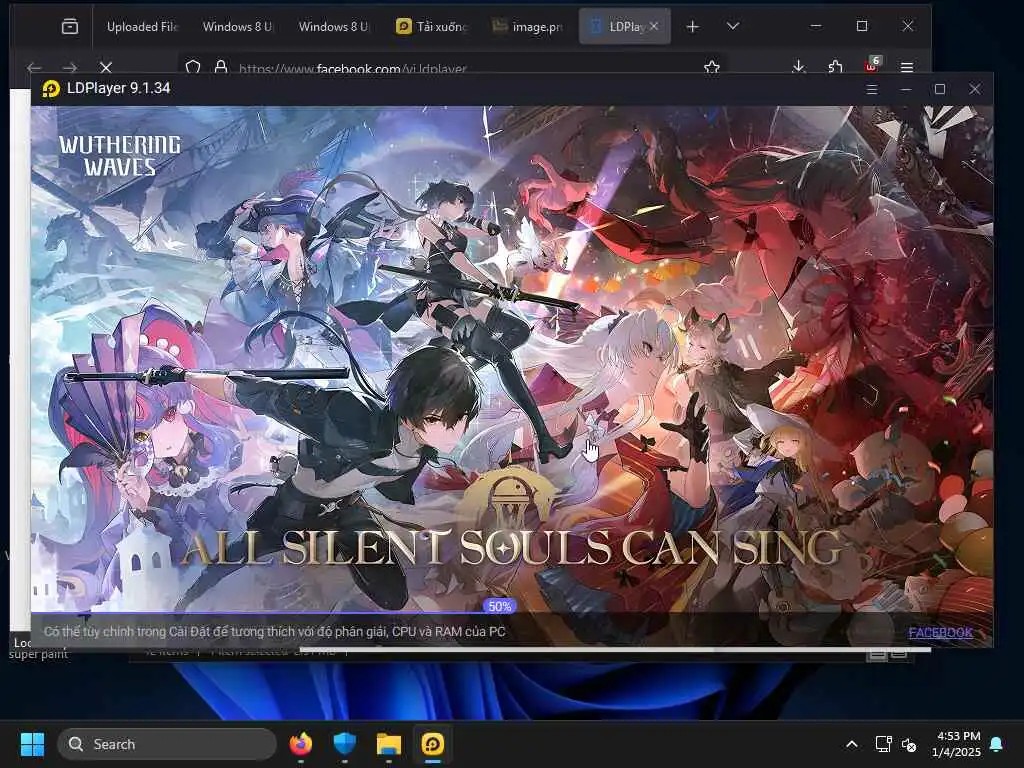Open File Explorer from the taskbar

pos(389,744)
